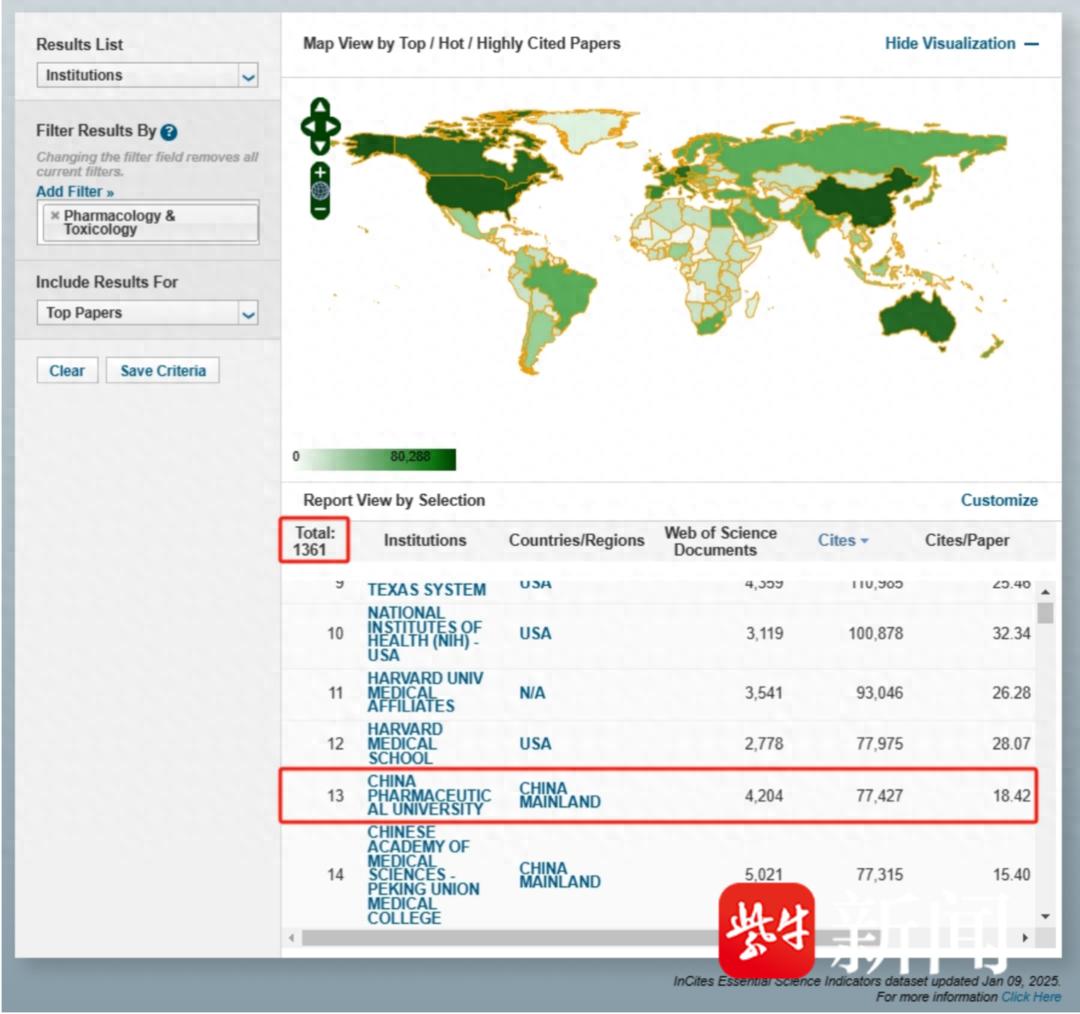Pan the map upward with the up arrow
The width and height of the screenshot is (1080, 1014).
click(320, 105)
